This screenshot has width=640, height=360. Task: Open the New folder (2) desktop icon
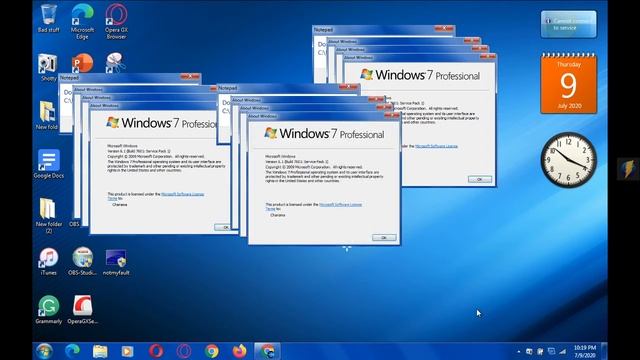coord(48,216)
